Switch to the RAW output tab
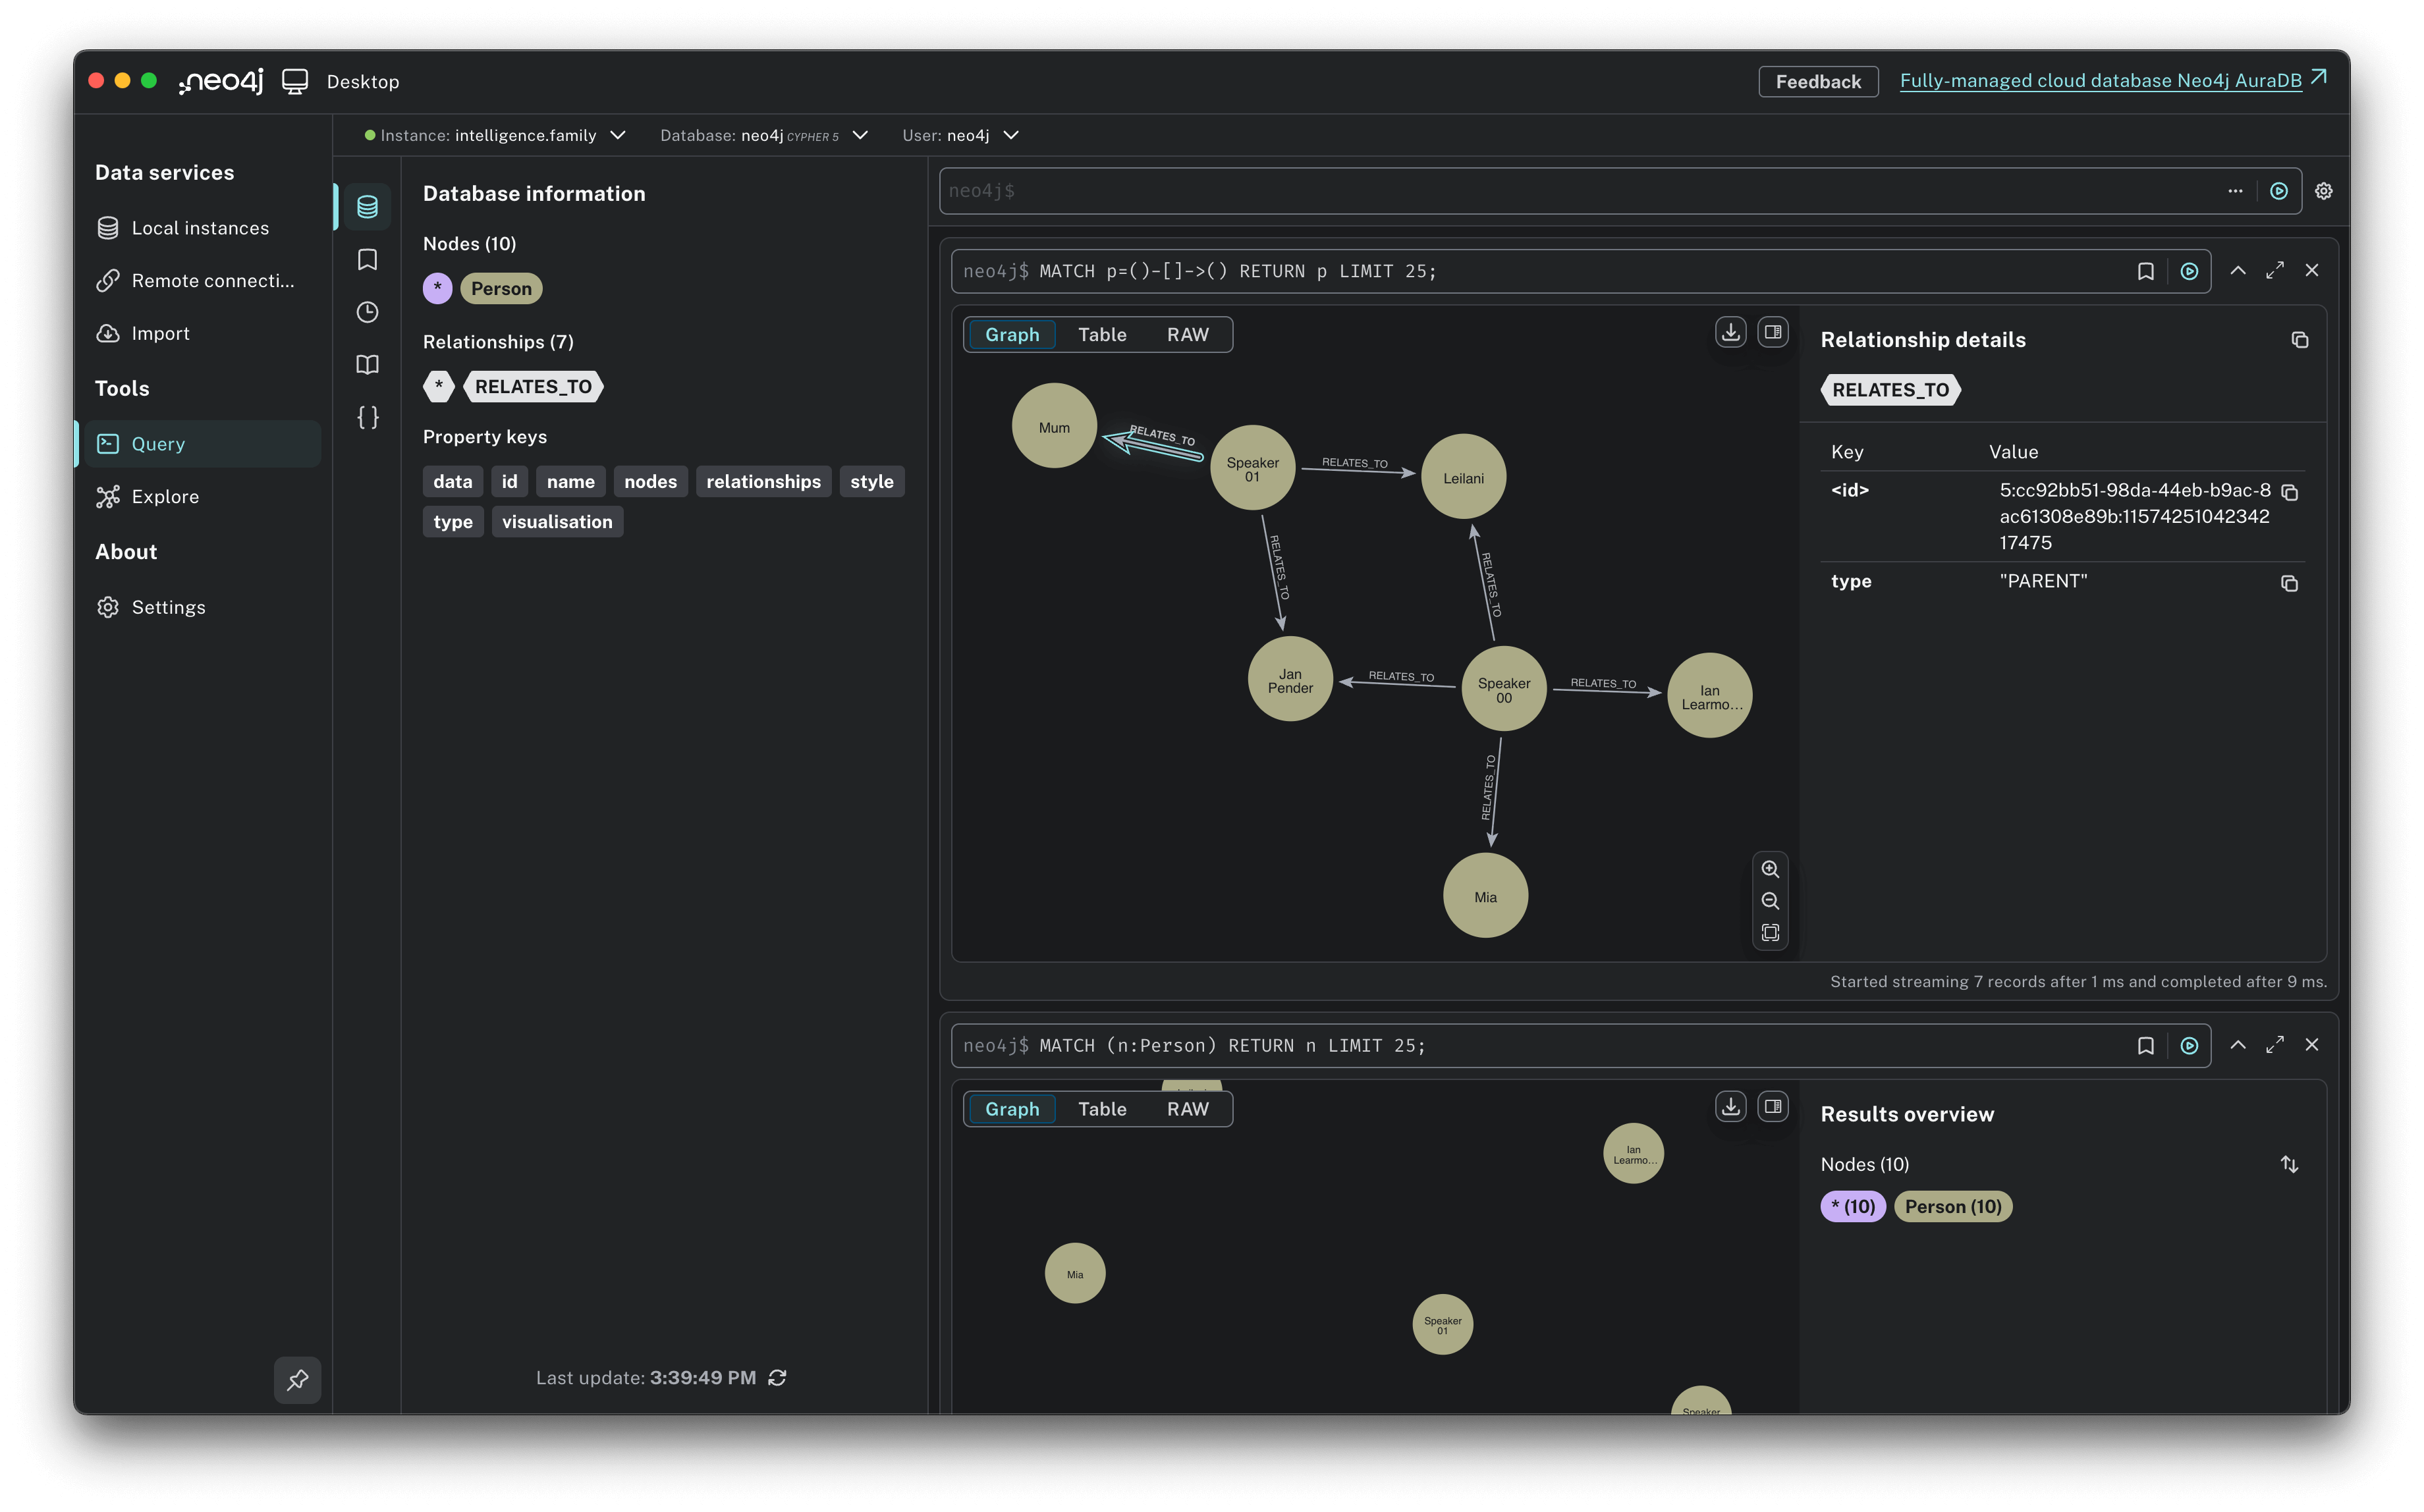2424x1512 pixels. [x=1188, y=334]
